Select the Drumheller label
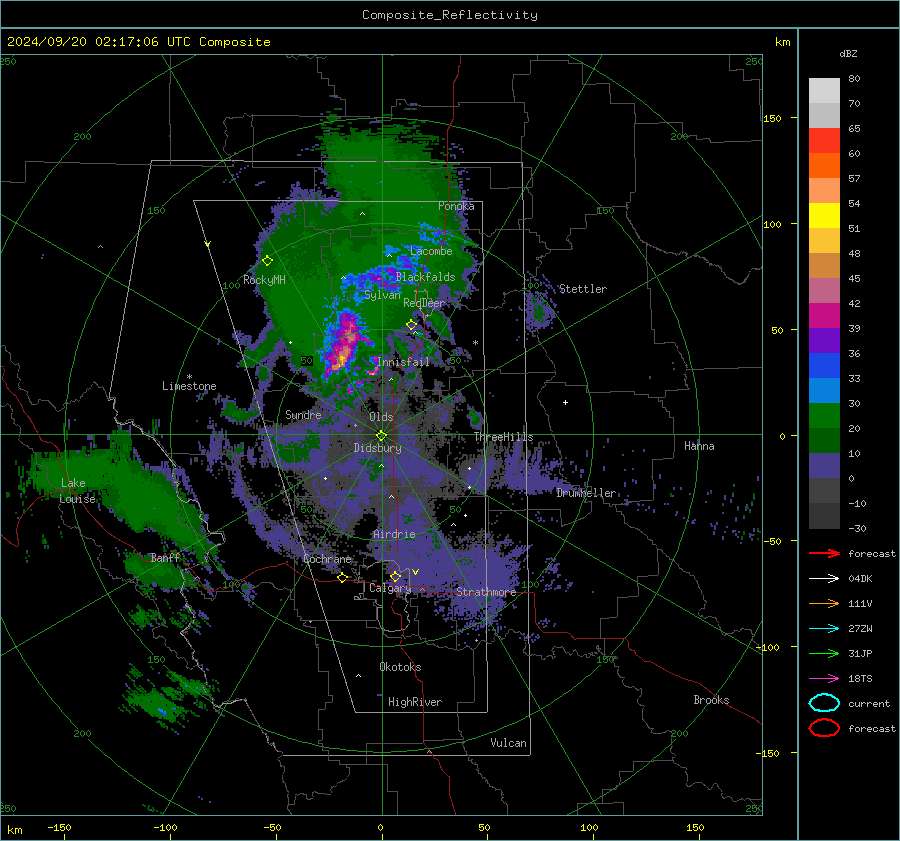900x841 pixels. (x=586, y=493)
